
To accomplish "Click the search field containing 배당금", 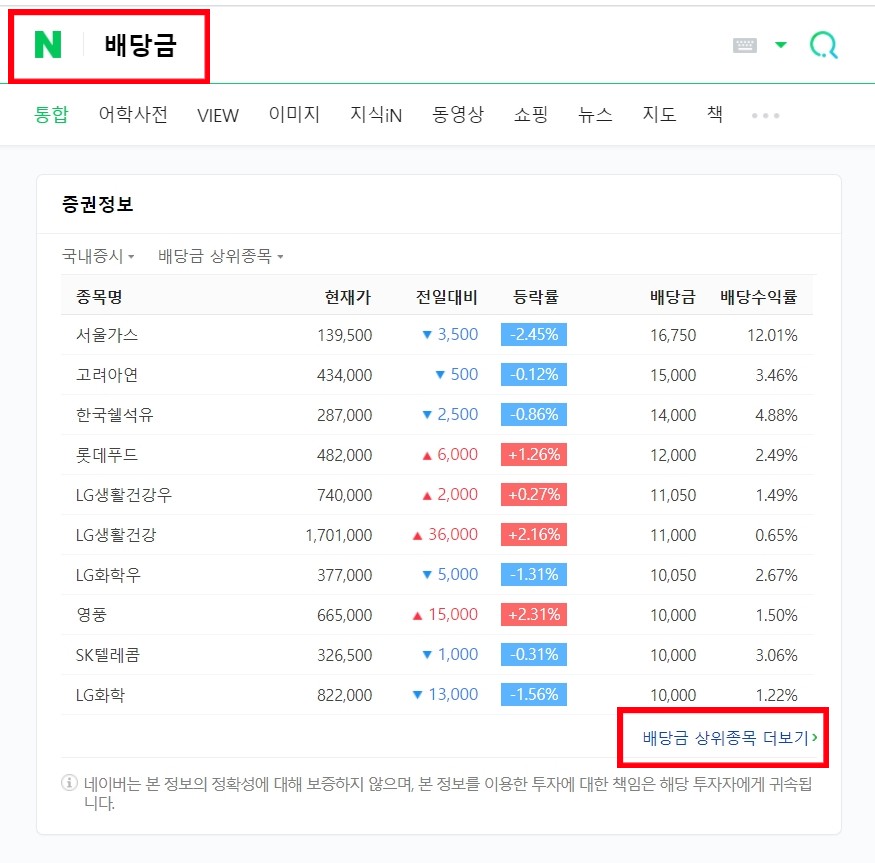I will coord(141,45).
